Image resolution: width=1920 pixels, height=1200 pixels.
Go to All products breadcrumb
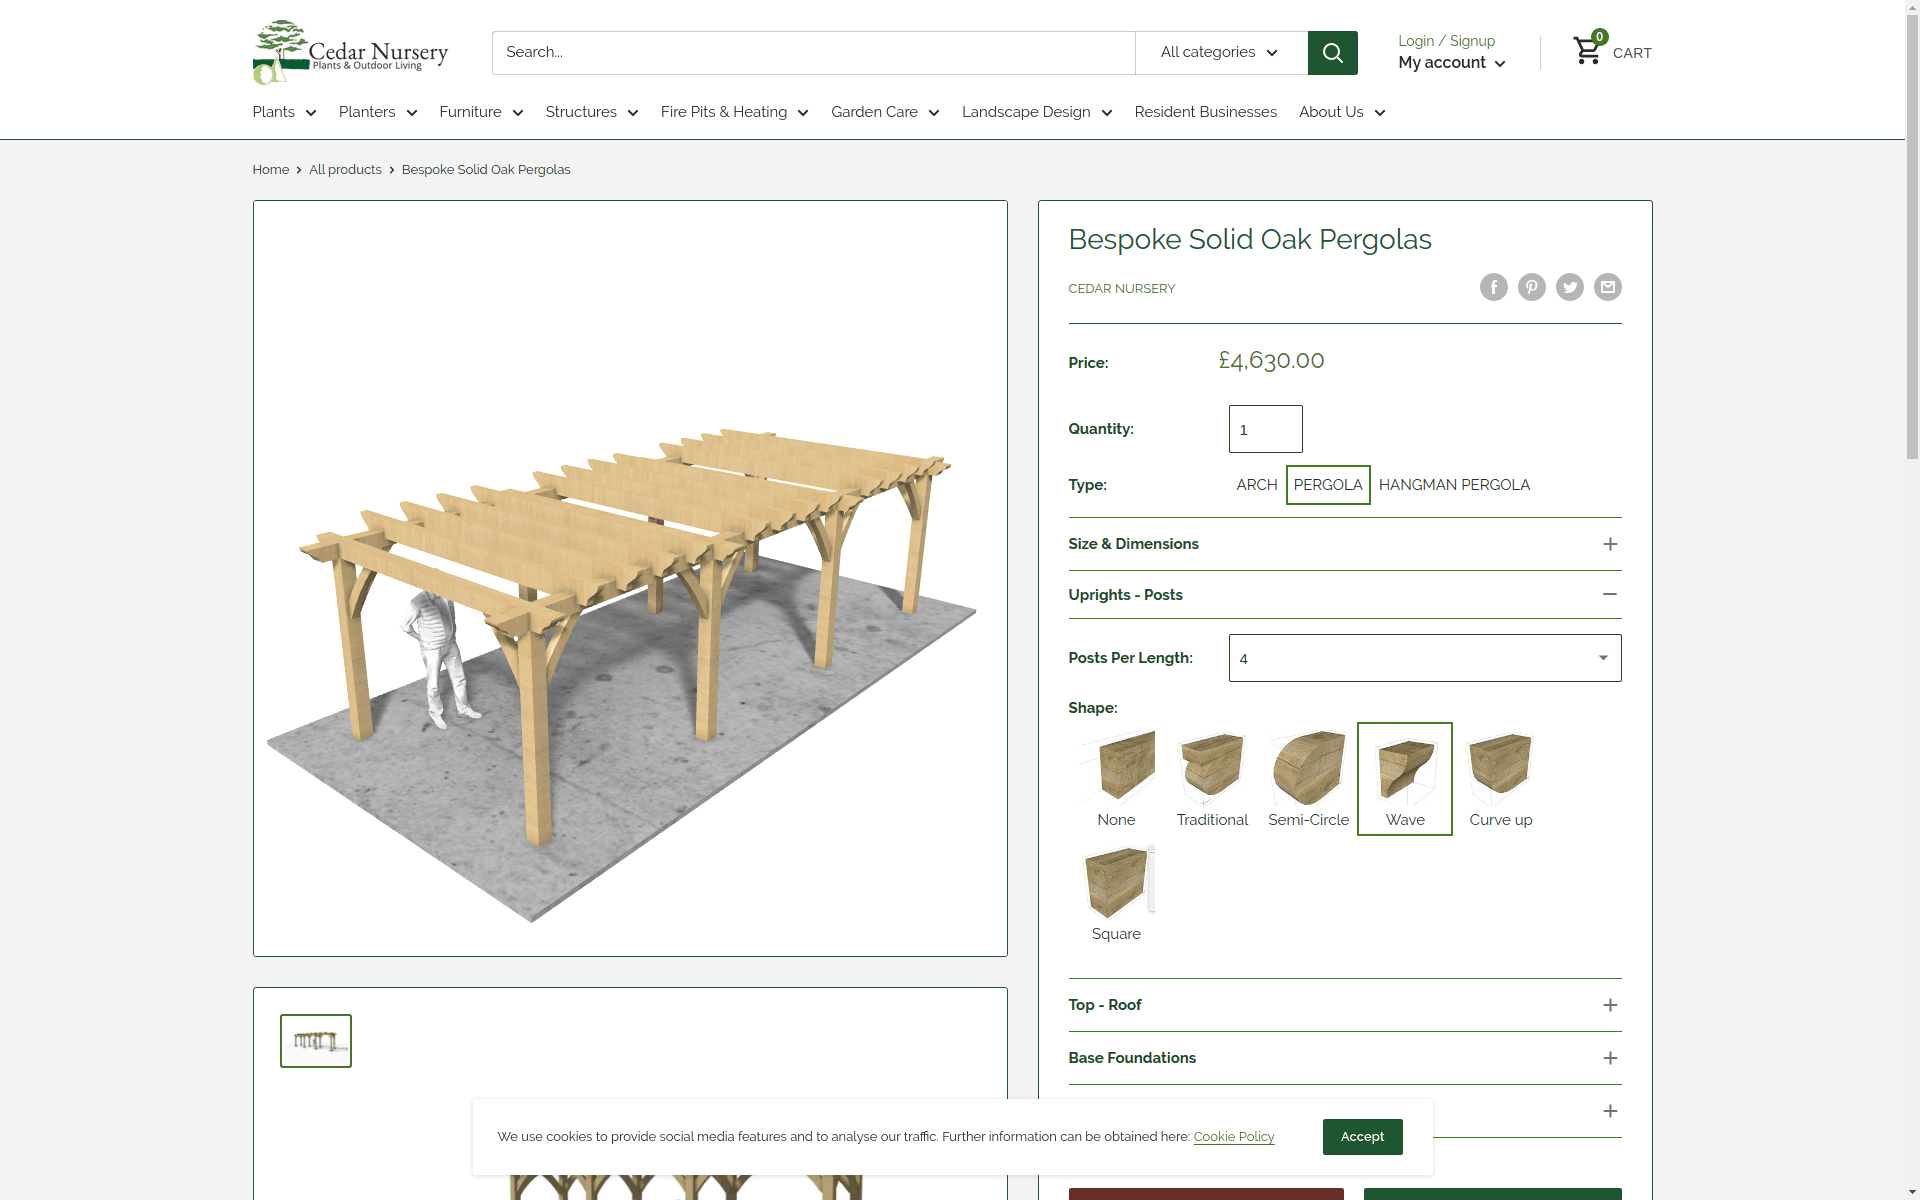[345, 170]
